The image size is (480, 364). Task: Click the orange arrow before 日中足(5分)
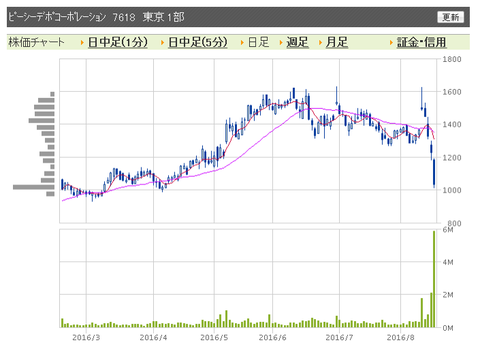pyautogui.click(x=162, y=43)
